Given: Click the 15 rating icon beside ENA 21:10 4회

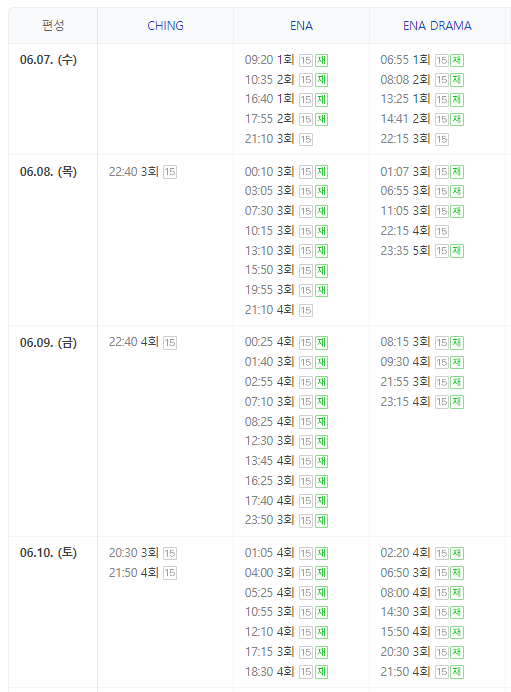Looking at the screenshot, I should (x=306, y=310).
